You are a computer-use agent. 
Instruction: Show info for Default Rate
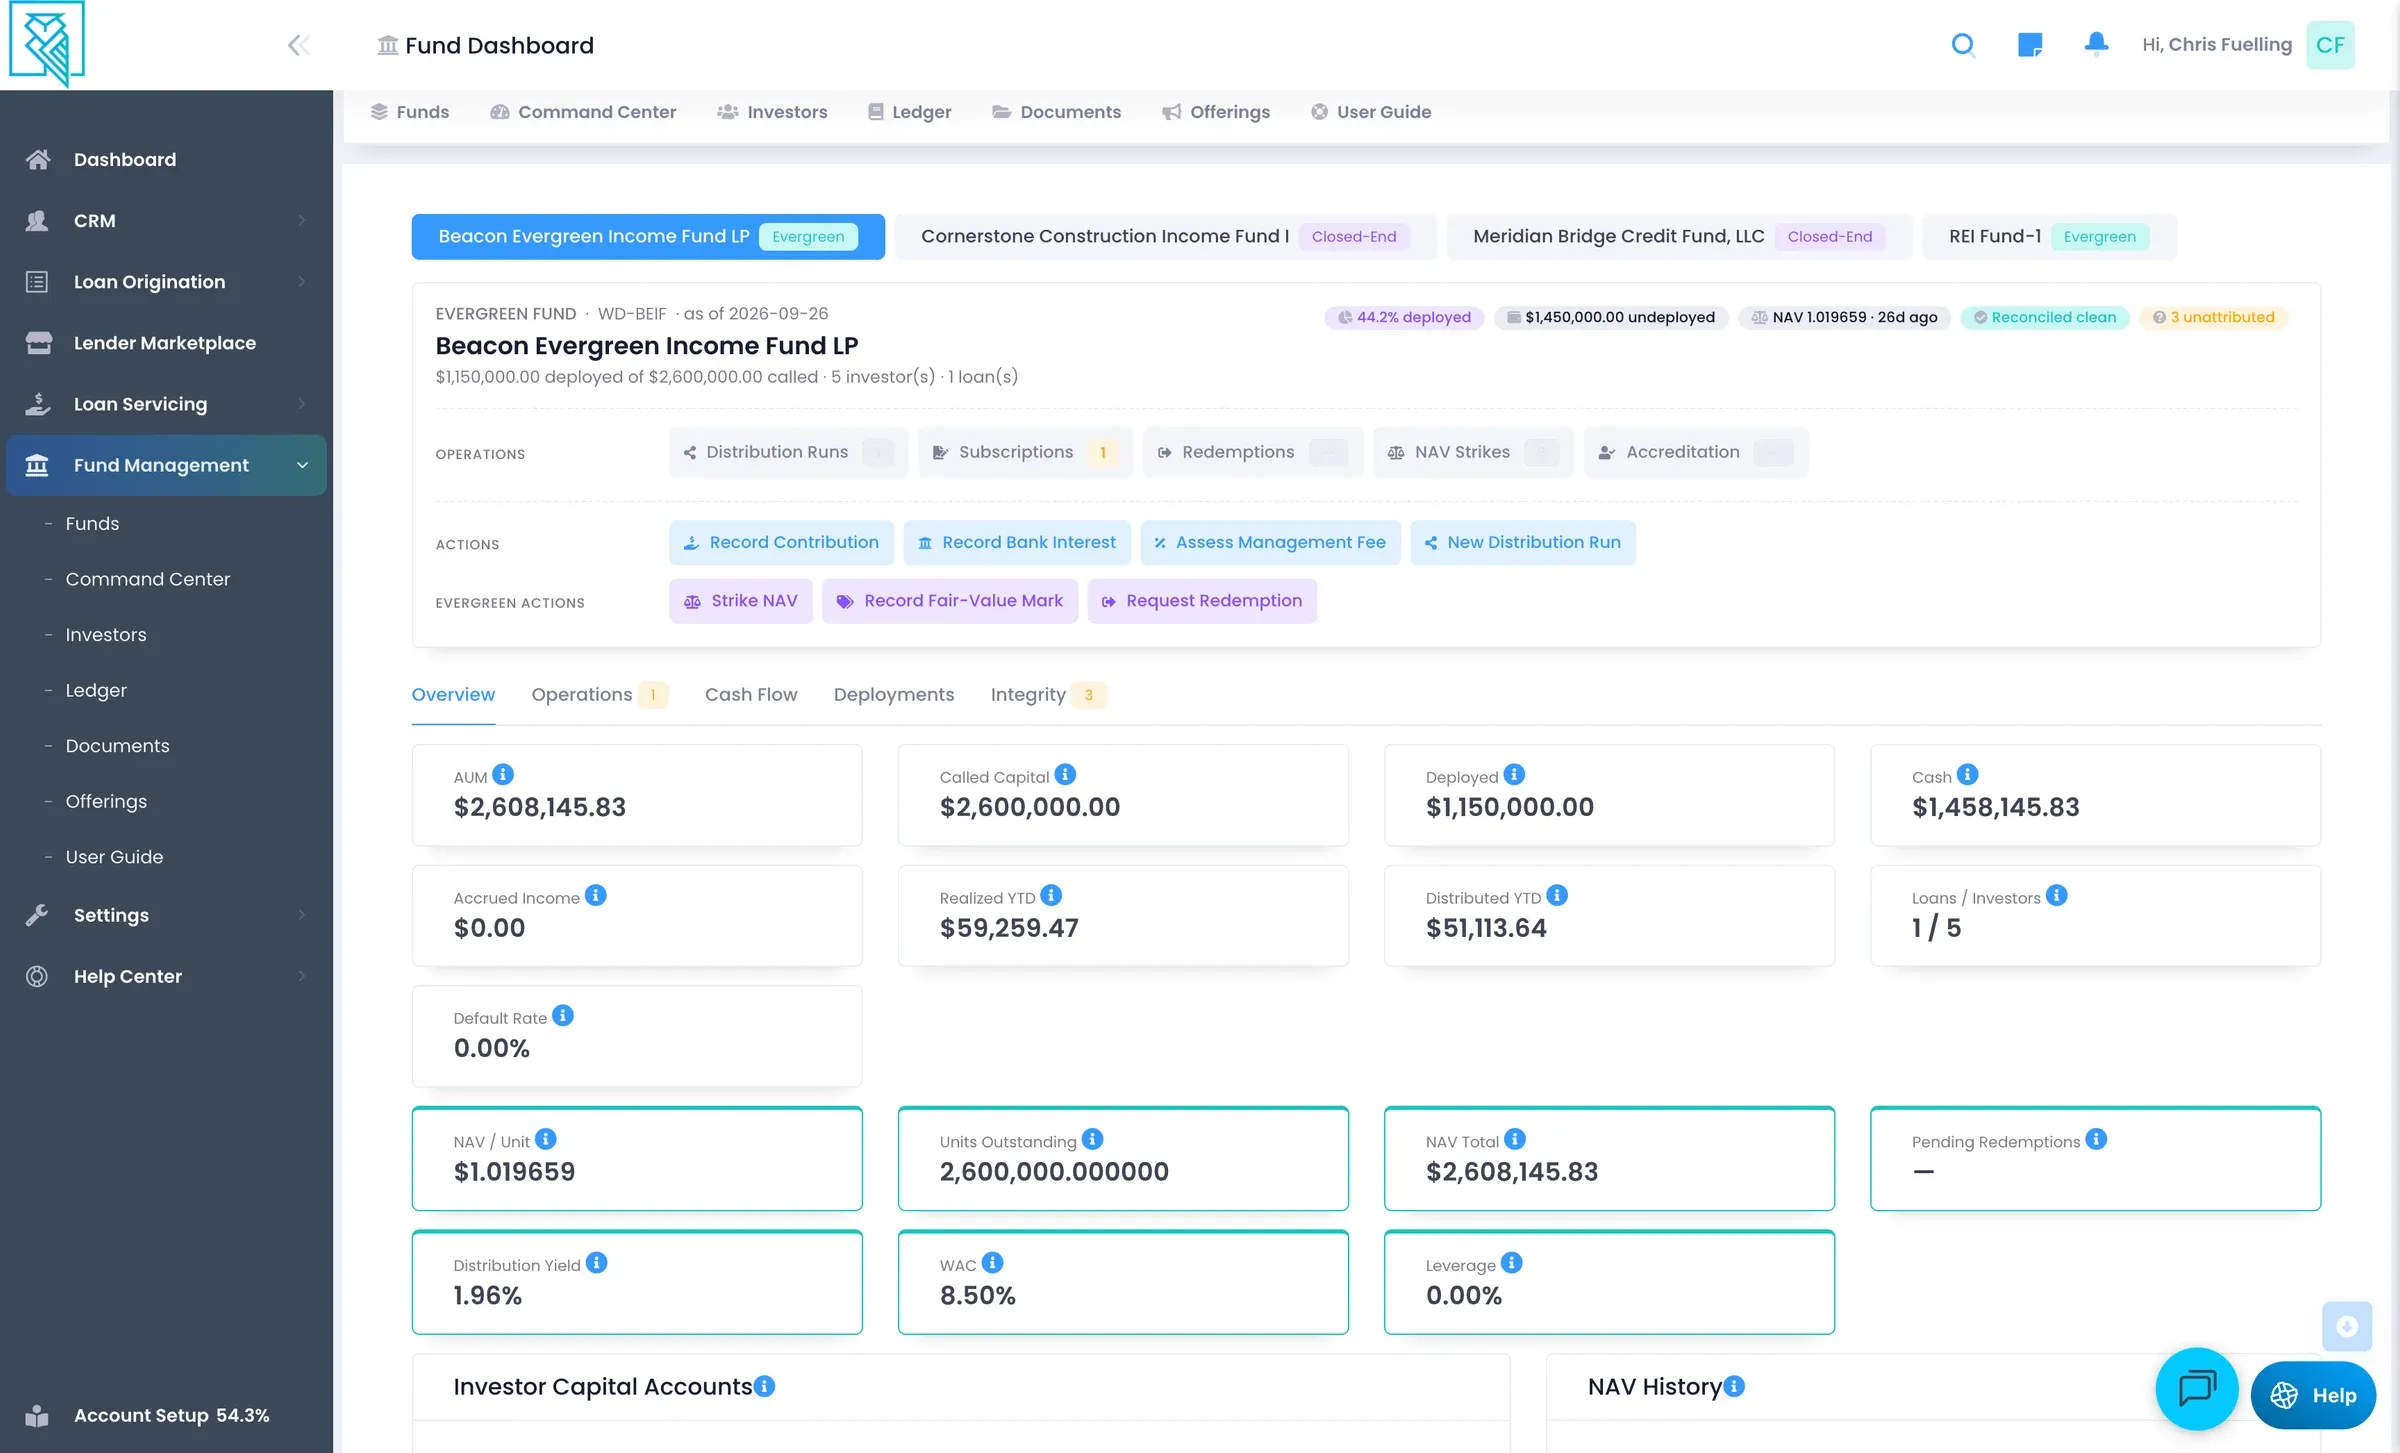tap(563, 1017)
